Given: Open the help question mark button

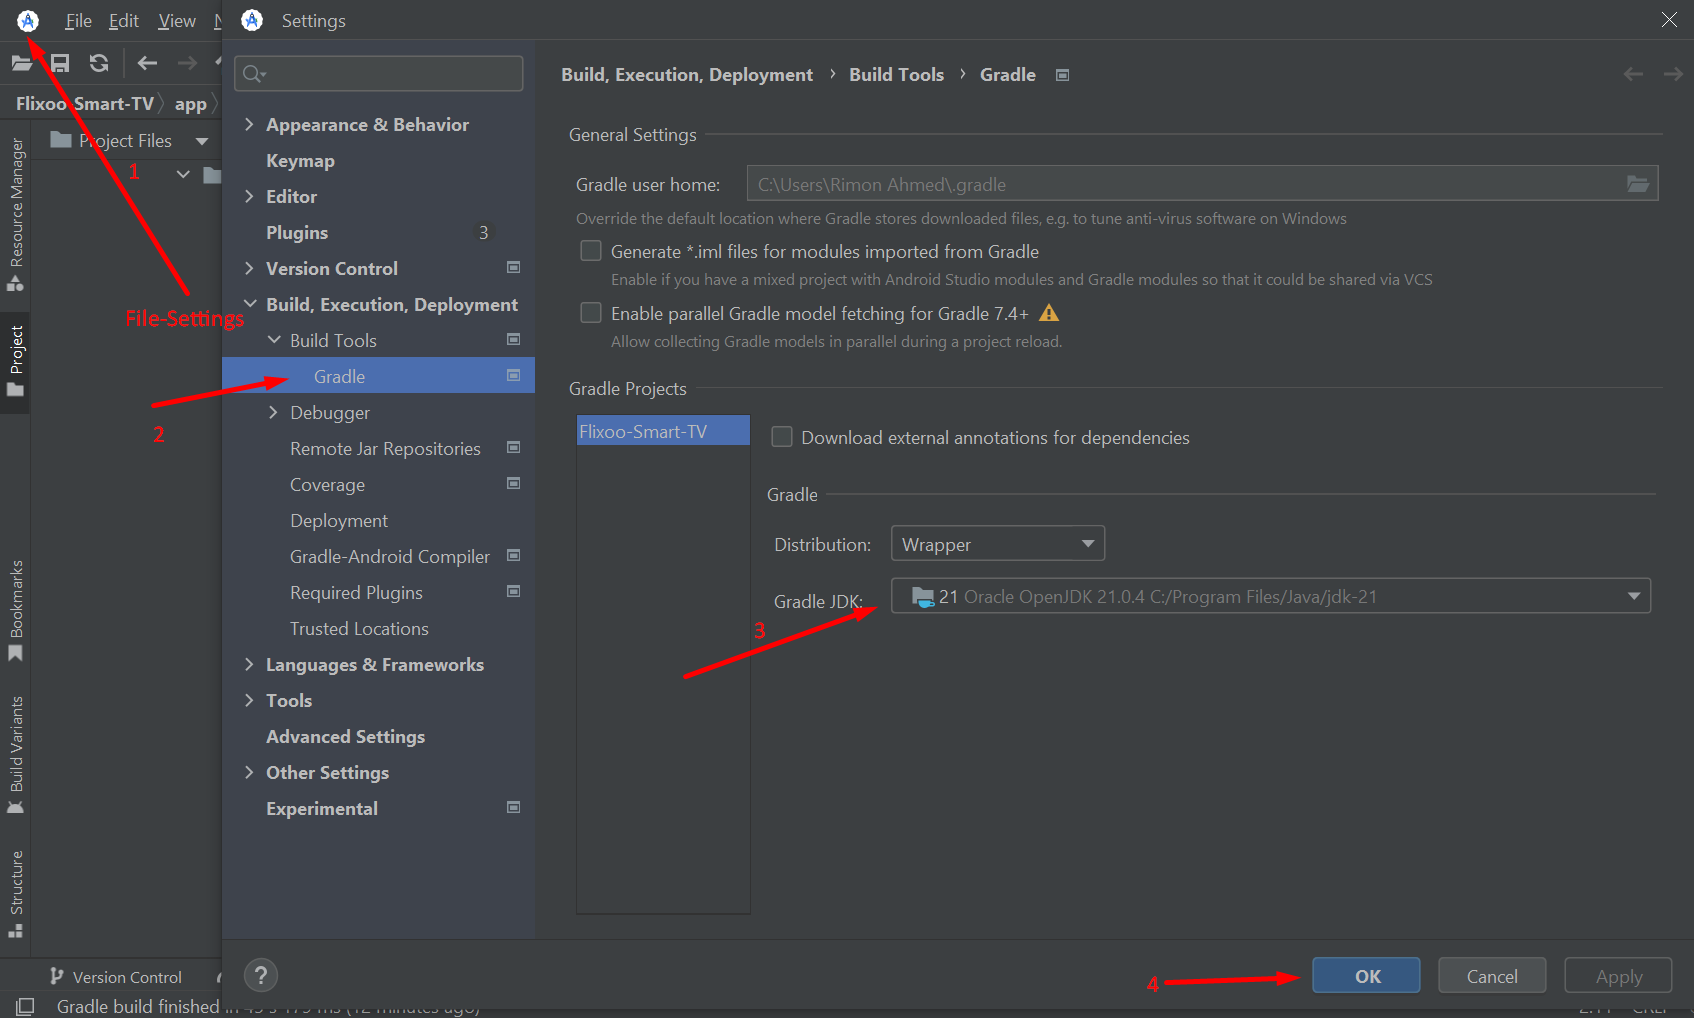Looking at the screenshot, I should click(261, 975).
